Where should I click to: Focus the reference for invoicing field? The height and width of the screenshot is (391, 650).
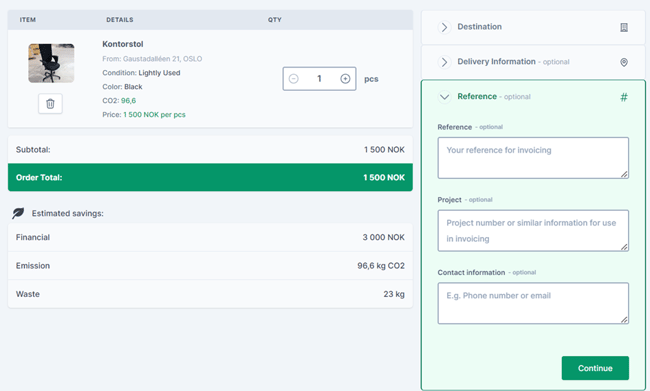tap(533, 158)
